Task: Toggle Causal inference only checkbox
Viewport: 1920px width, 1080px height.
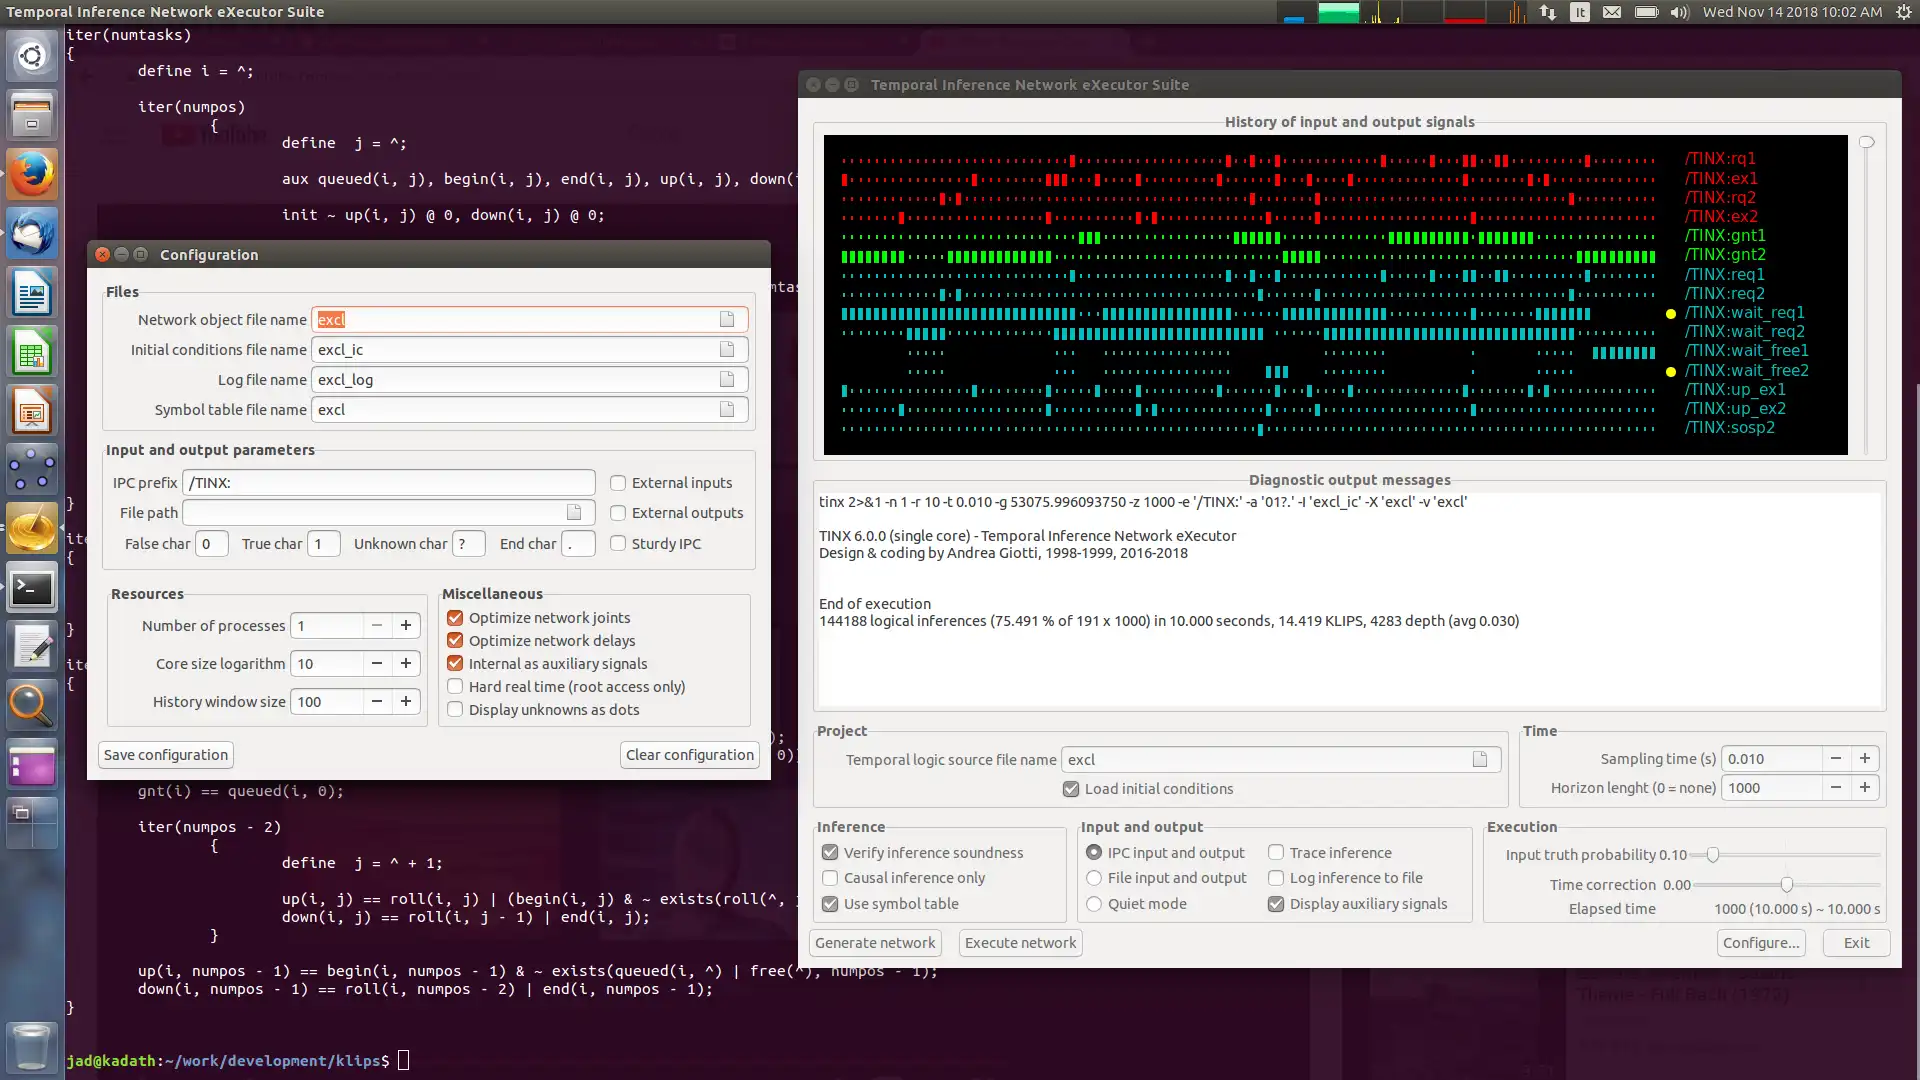Action: (829, 878)
